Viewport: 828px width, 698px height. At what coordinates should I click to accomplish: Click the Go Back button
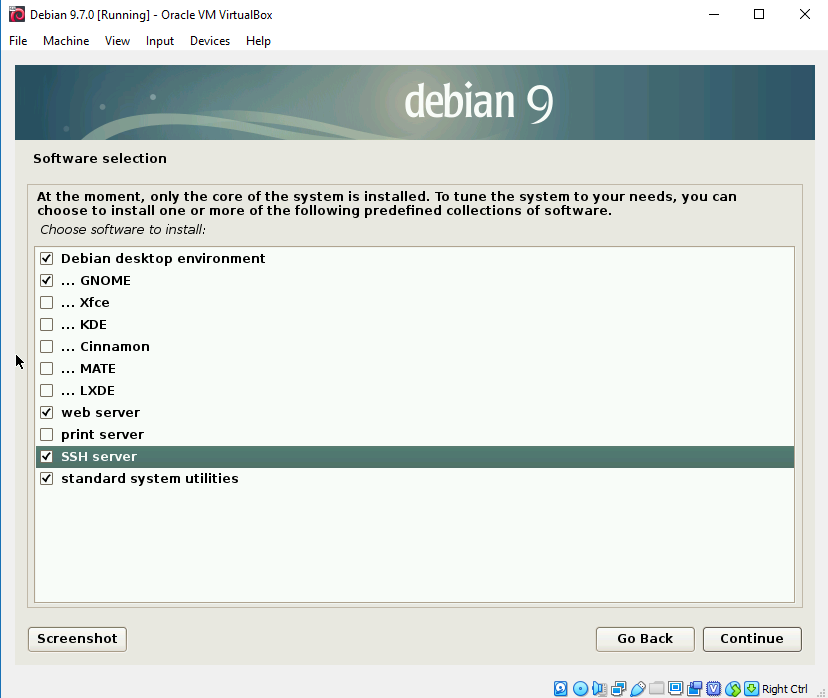click(645, 639)
